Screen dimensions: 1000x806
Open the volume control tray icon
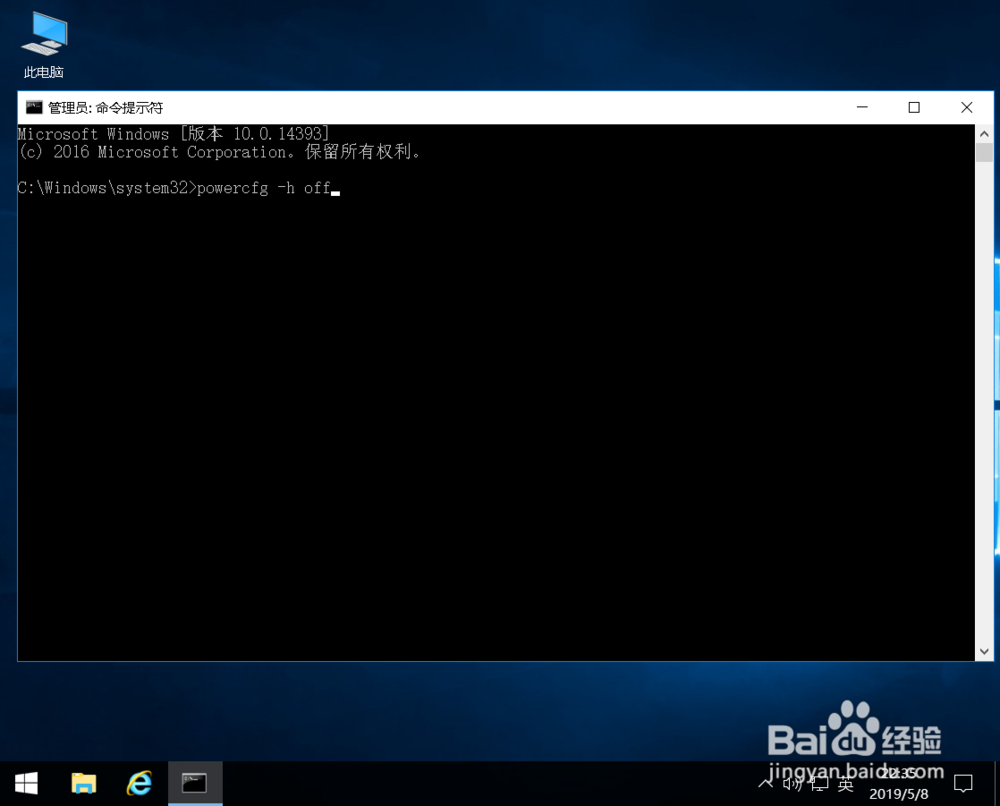pyautogui.click(x=793, y=784)
